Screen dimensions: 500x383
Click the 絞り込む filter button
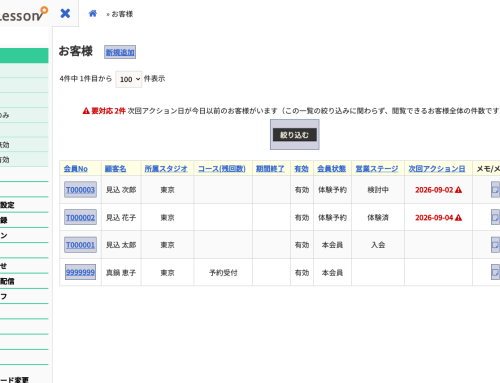click(x=295, y=135)
